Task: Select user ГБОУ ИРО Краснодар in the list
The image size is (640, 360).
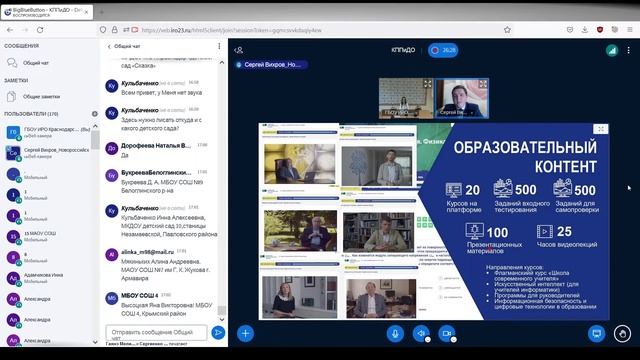Action: pyautogui.click(x=48, y=132)
